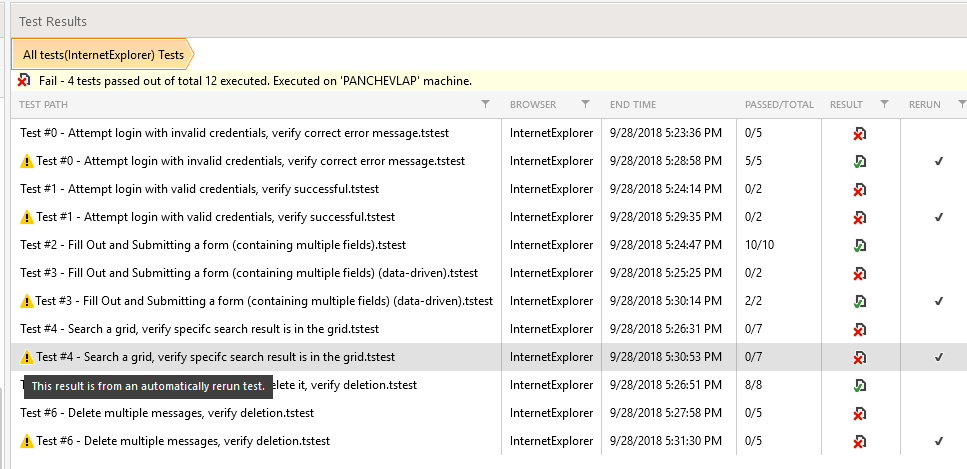Screen dimensions: 967x469
Task: Click the failed result icon for Test #1 at 5:24:14 PM
Action: click(x=860, y=189)
